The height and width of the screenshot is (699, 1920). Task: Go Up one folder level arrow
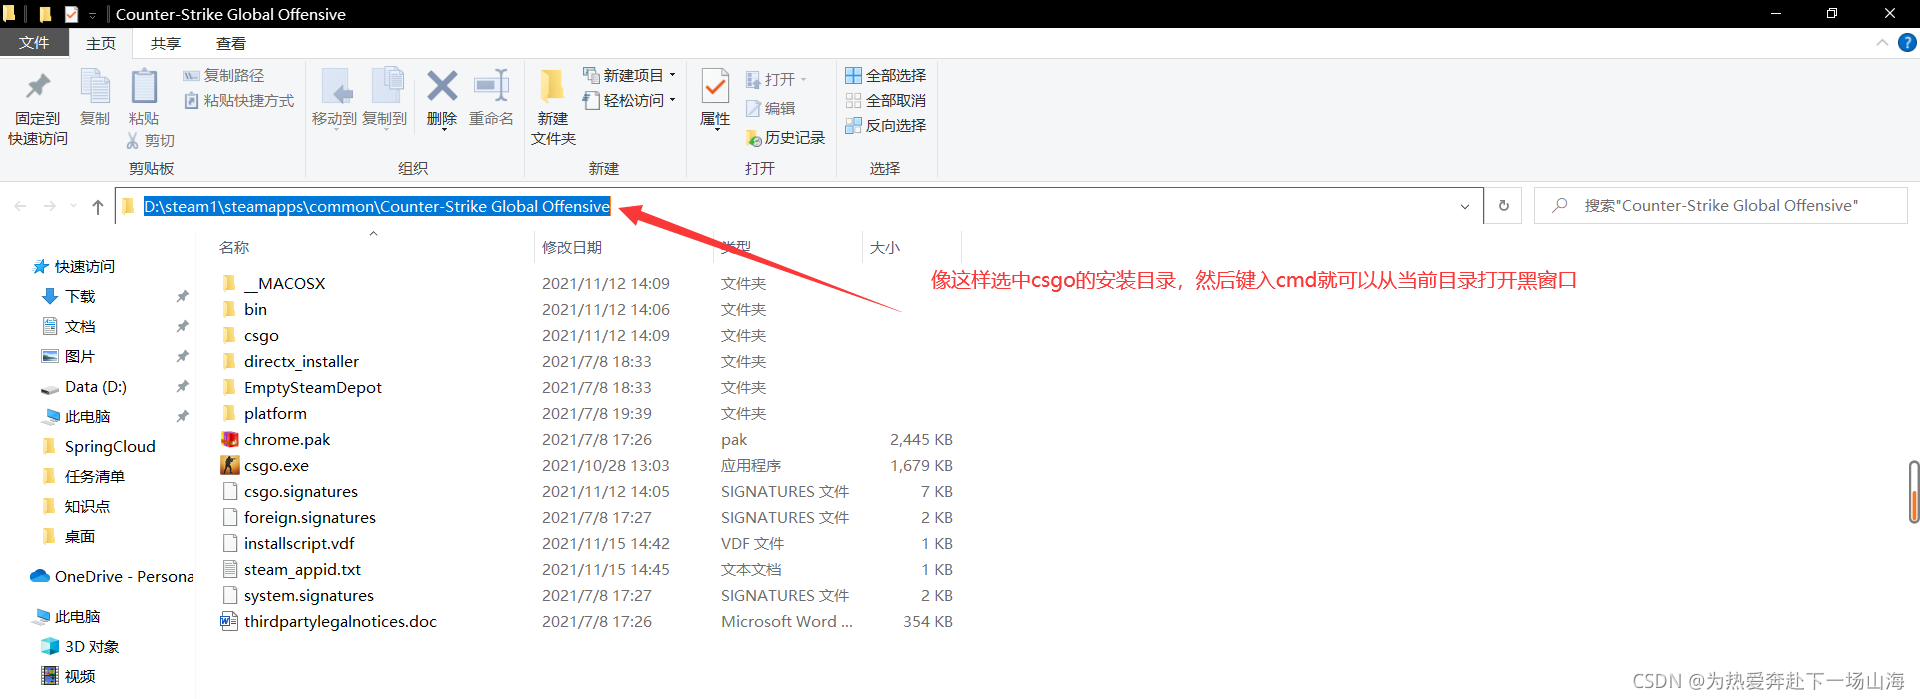(97, 206)
